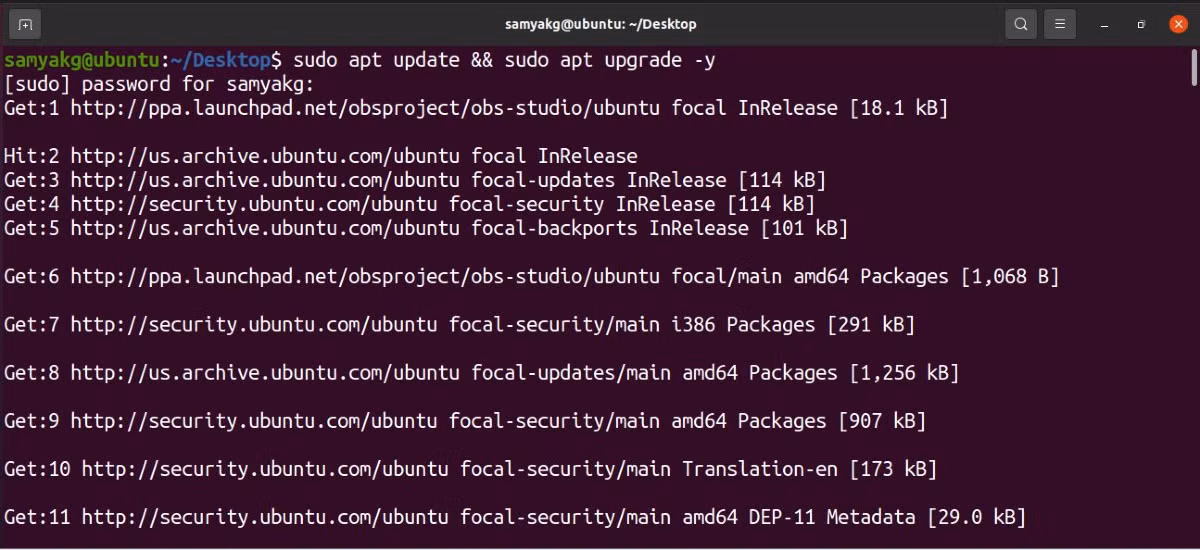The image size is (1200, 550).
Task: Maximize the terminal window
Action: coord(1141,23)
